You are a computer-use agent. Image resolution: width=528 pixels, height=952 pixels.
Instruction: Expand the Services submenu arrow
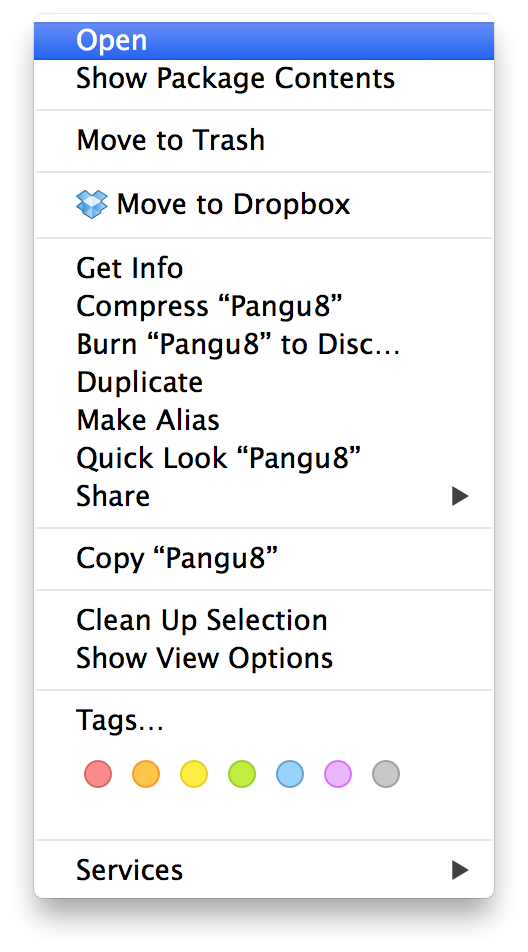pyautogui.click(x=460, y=870)
